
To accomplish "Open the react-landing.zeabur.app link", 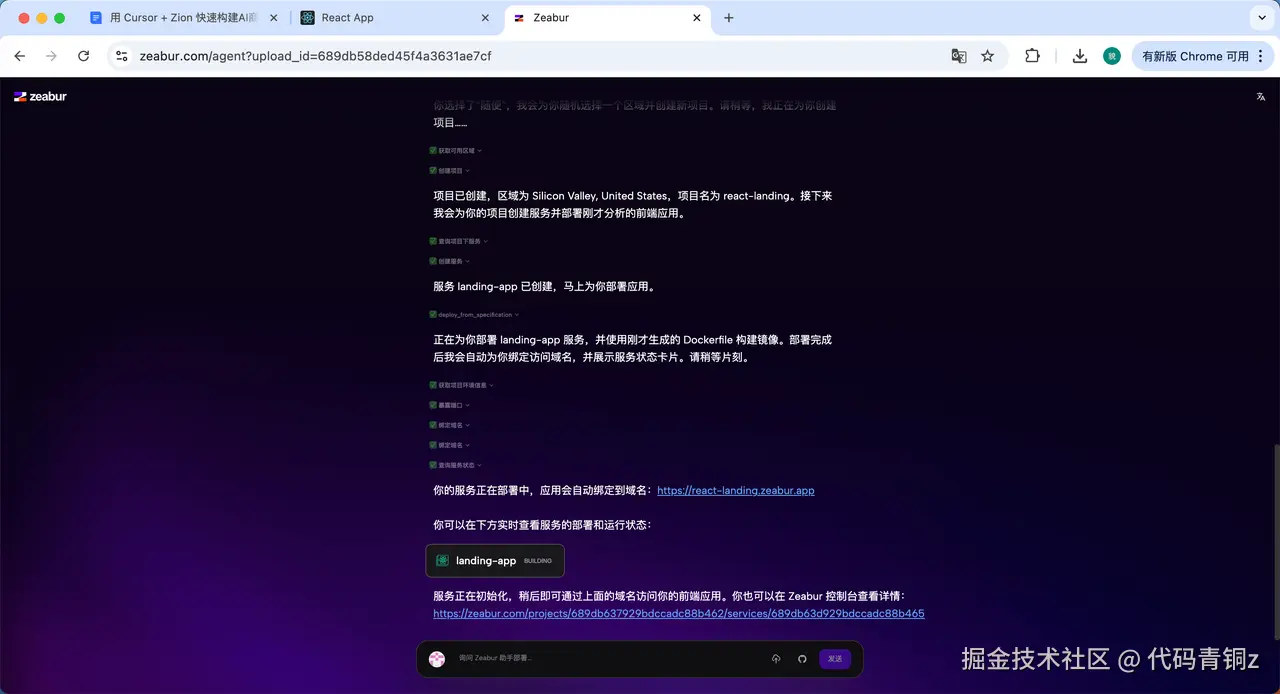I will [736, 491].
